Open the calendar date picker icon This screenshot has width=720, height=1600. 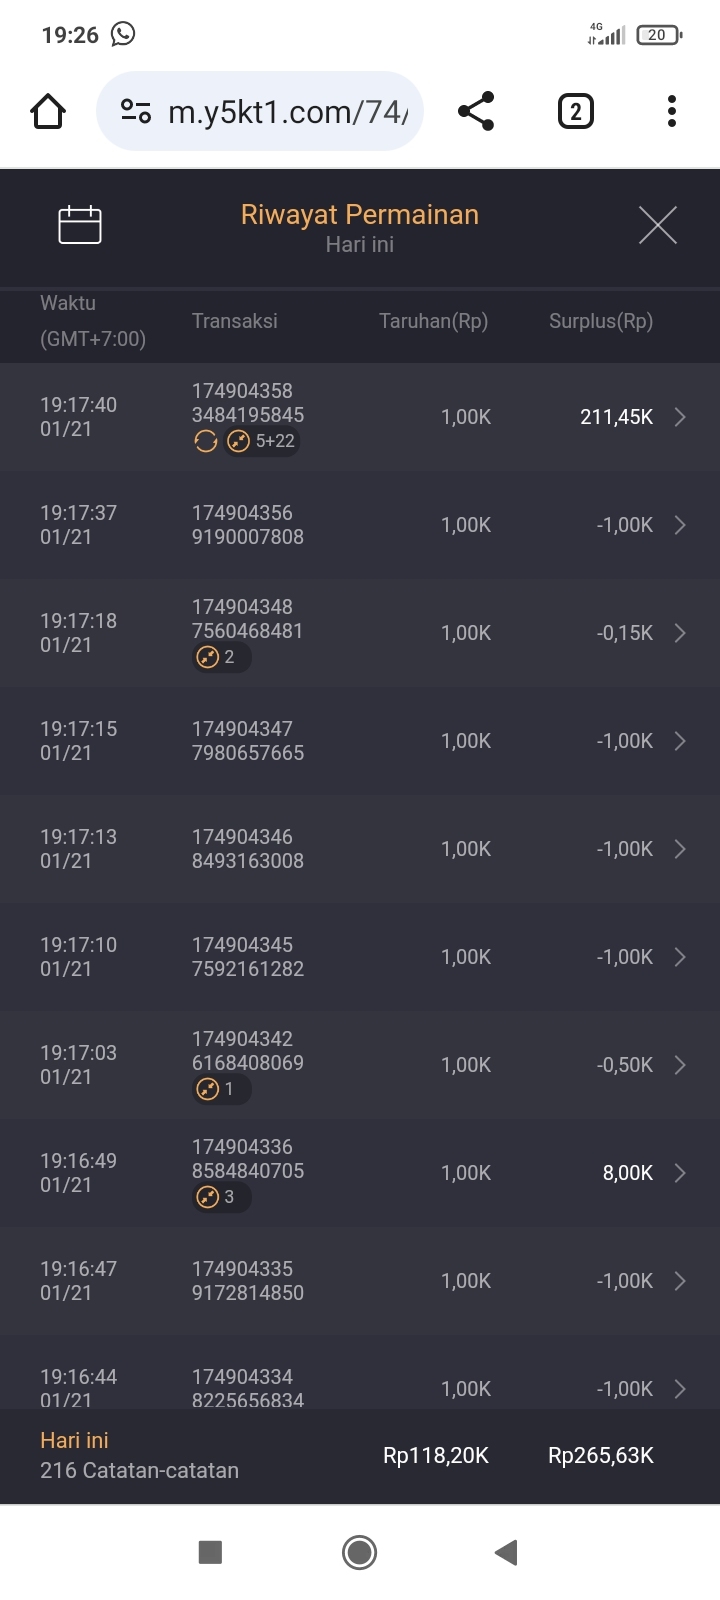point(80,225)
